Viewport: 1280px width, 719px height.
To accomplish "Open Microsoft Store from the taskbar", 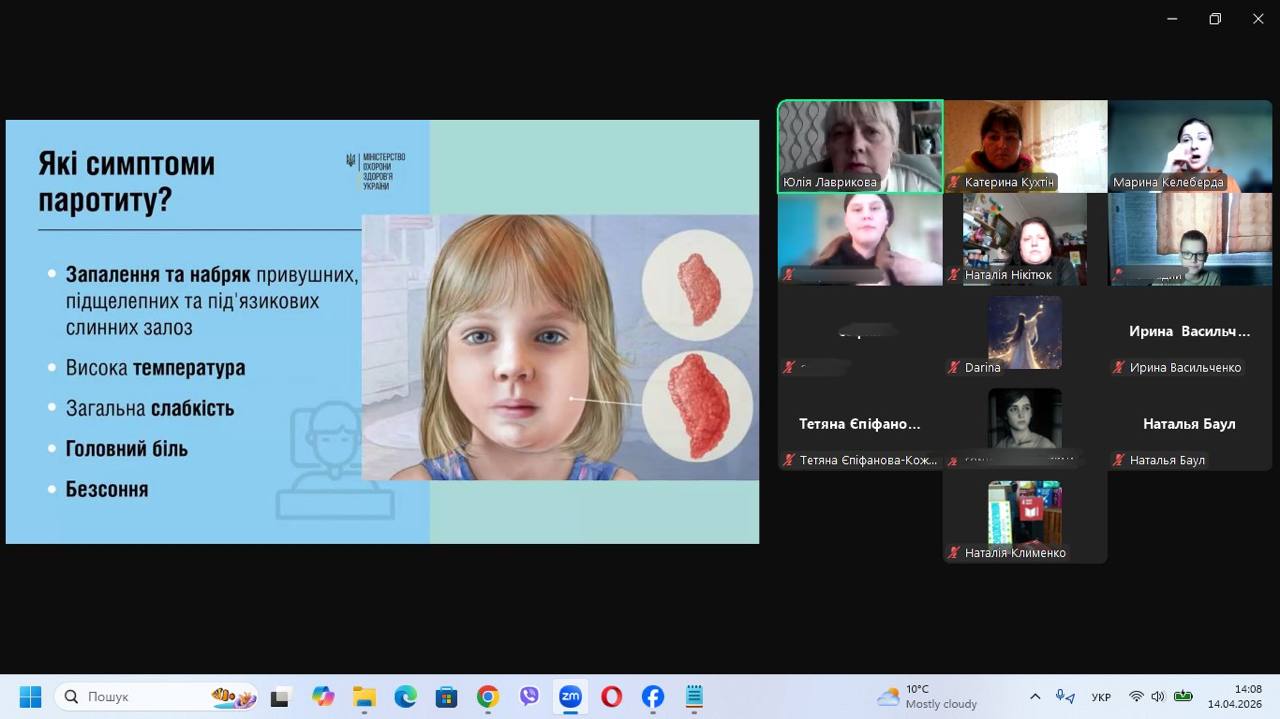I will [x=446, y=697].
